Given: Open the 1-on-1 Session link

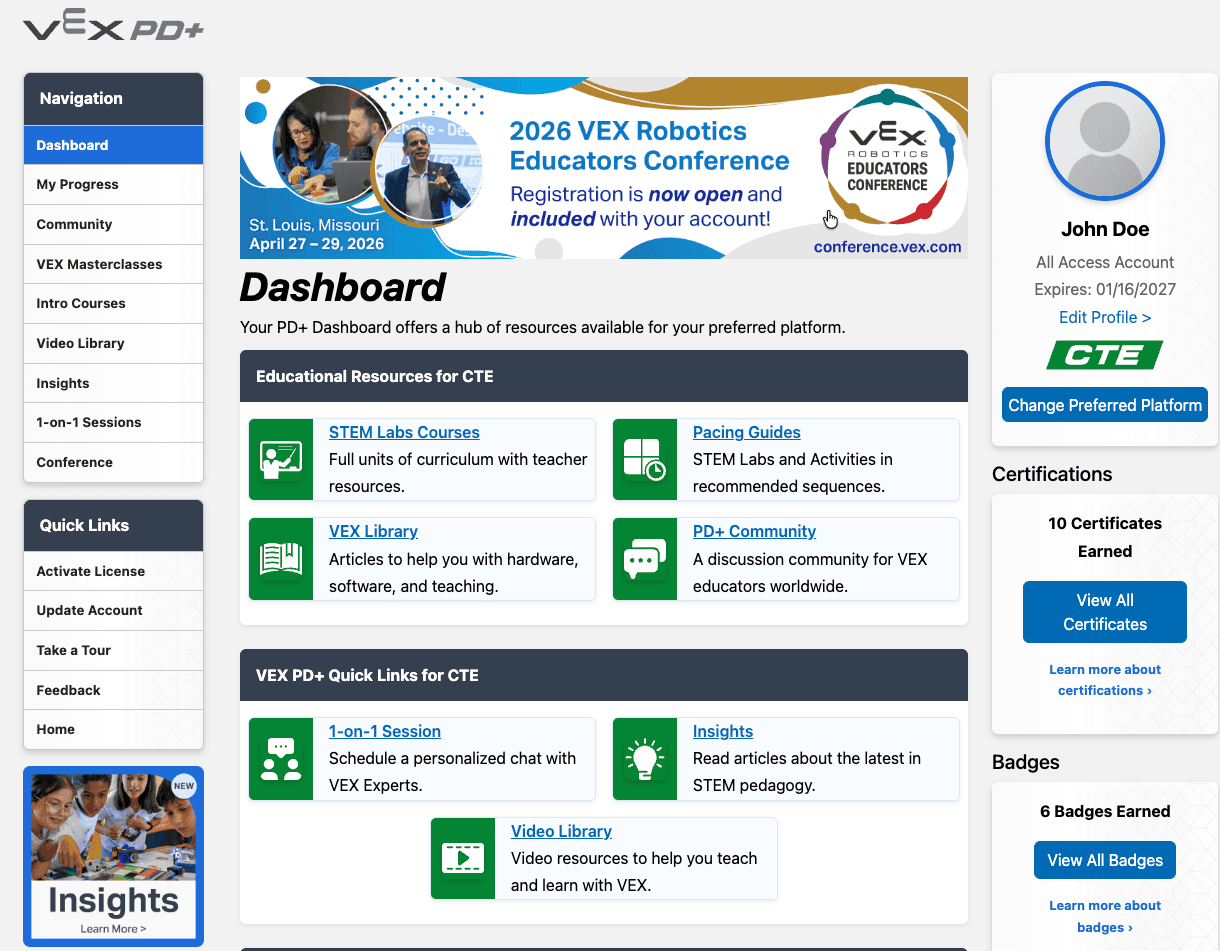Looking at the screenshot, I should click(385, 731).
